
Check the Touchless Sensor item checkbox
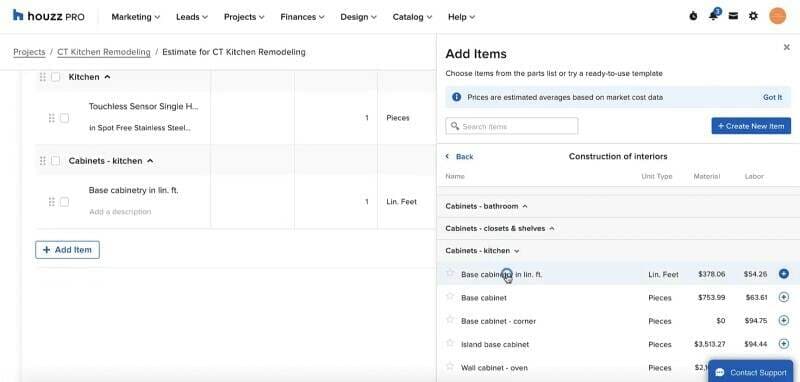[x=64, y=118]
